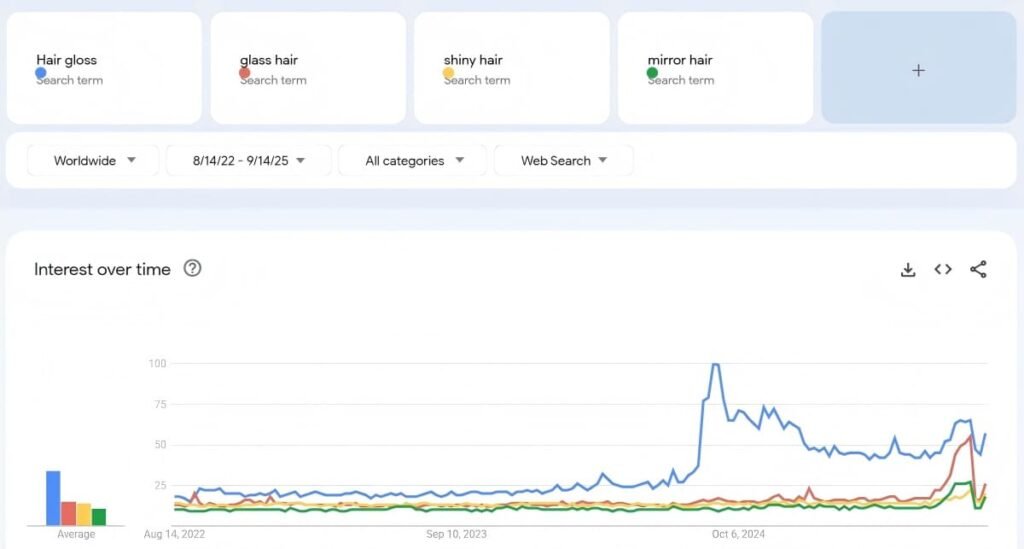Open the Interest over time help icon
This screenshot has height=549, width=1024.
coord(193,268)
